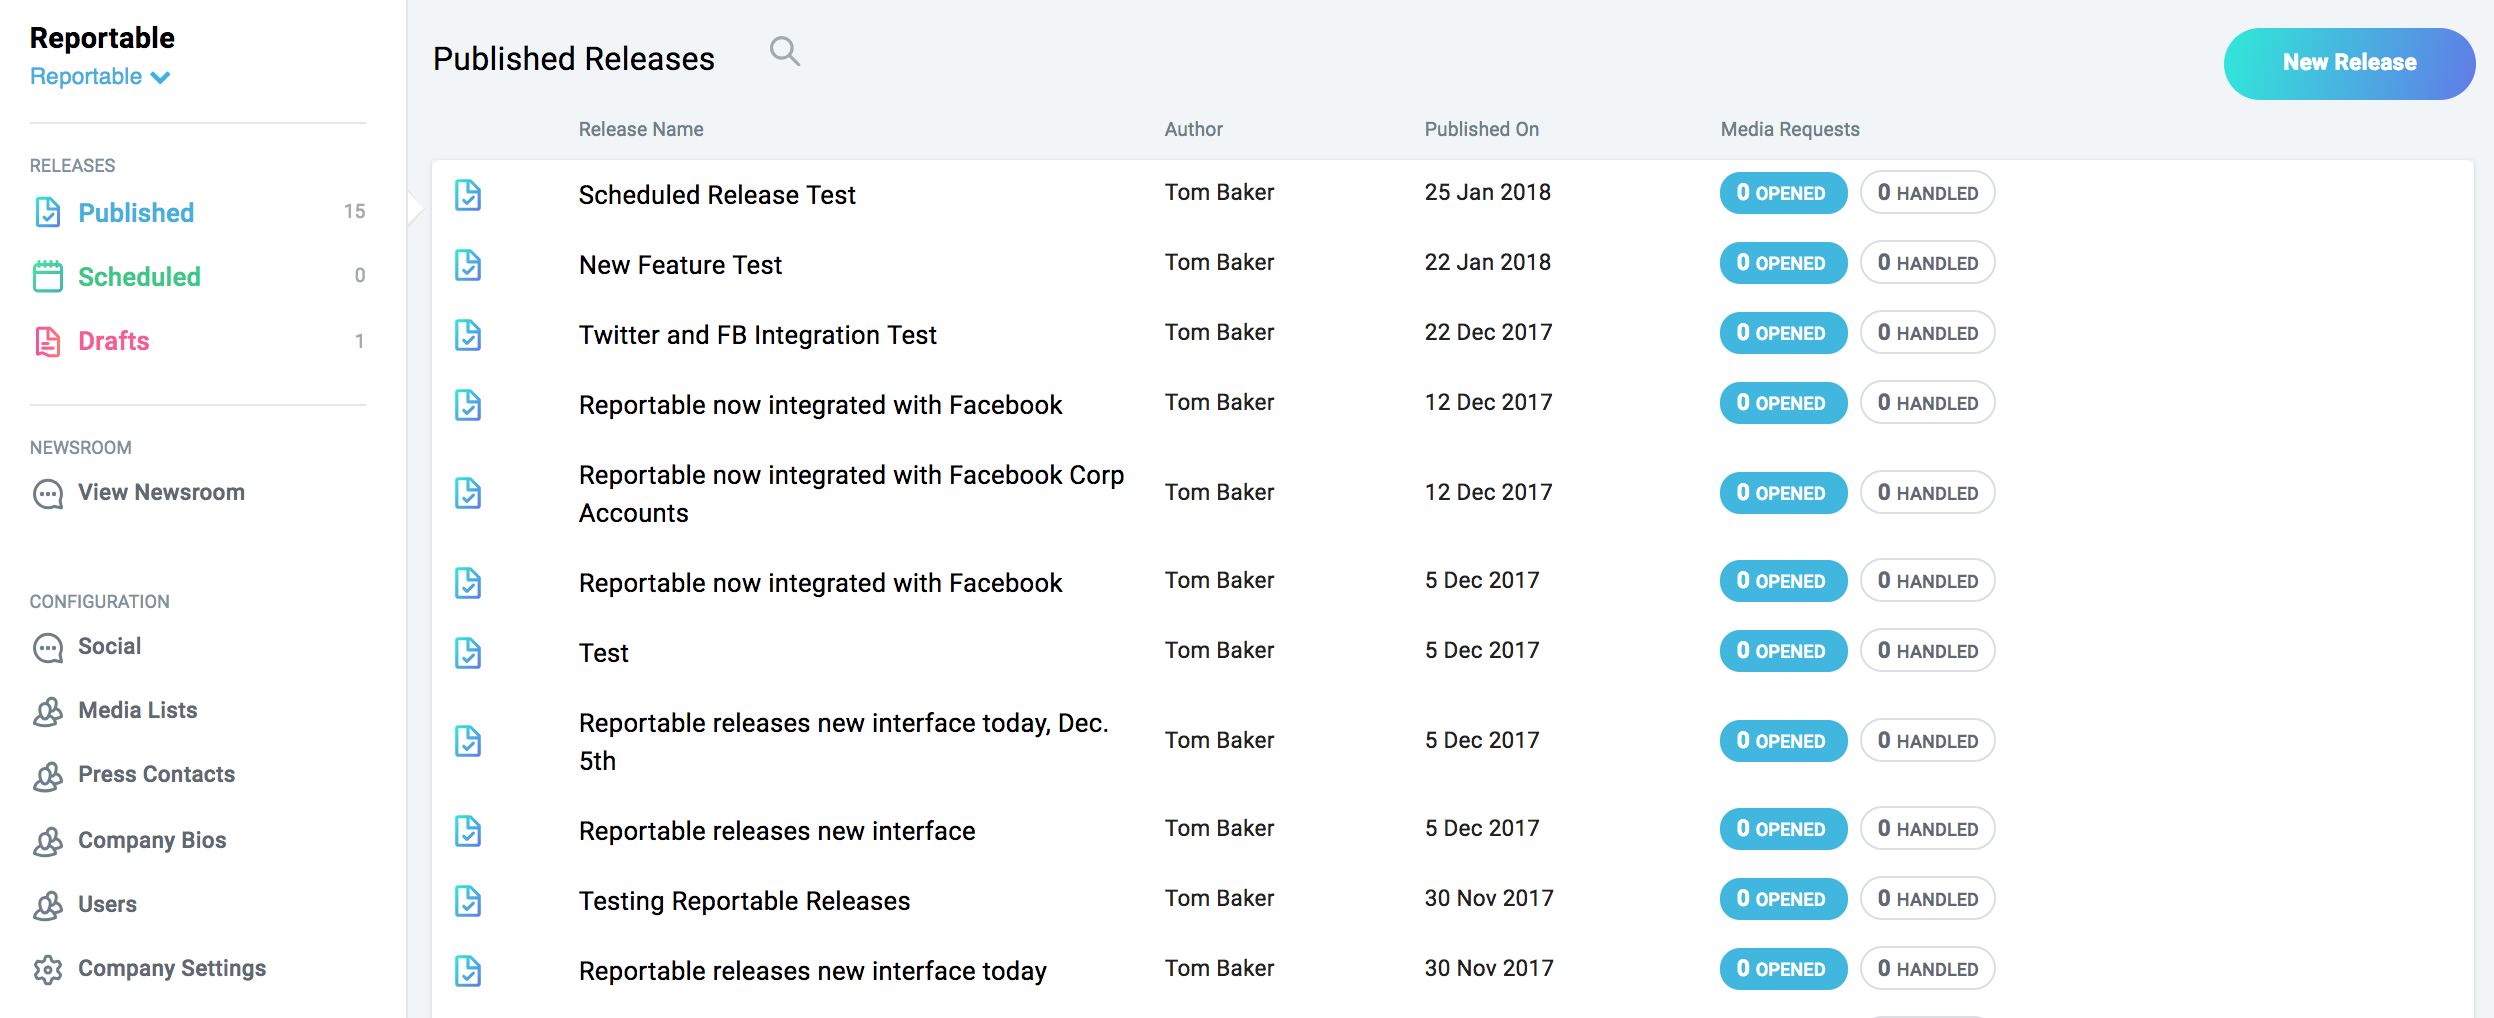
Task: Click the Media Requests column header
Action: pyautogui.click(x=1789, y=129)
